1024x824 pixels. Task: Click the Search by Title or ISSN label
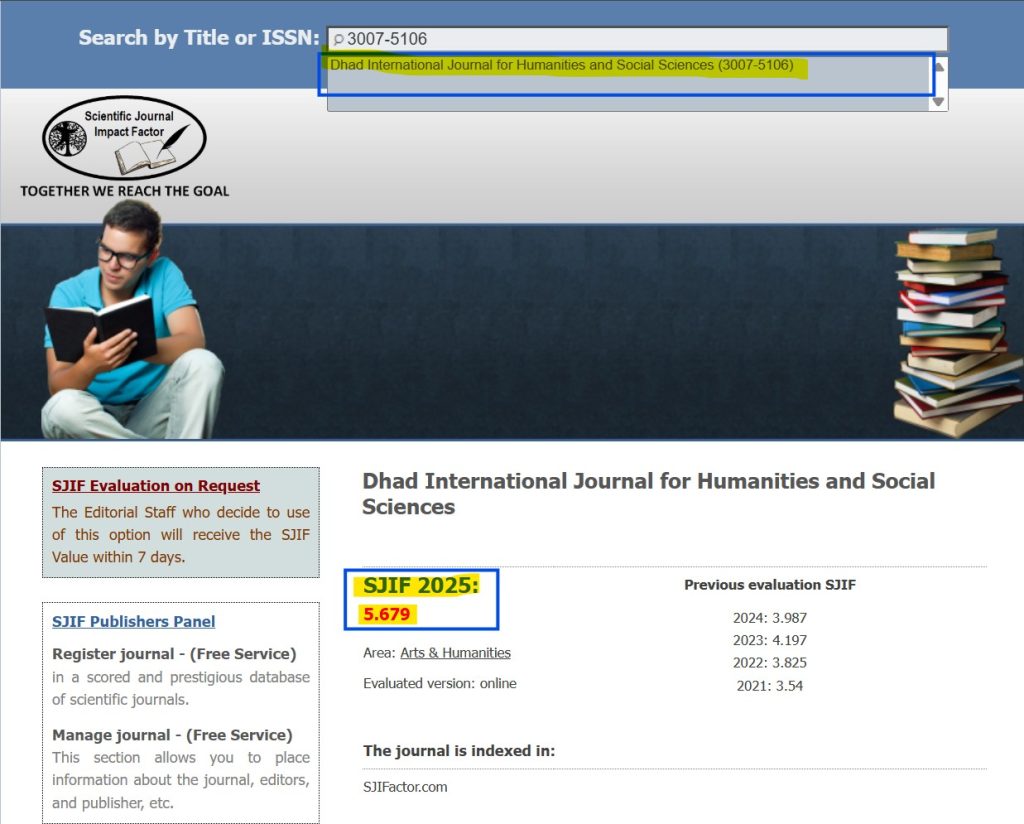[199, 38]
